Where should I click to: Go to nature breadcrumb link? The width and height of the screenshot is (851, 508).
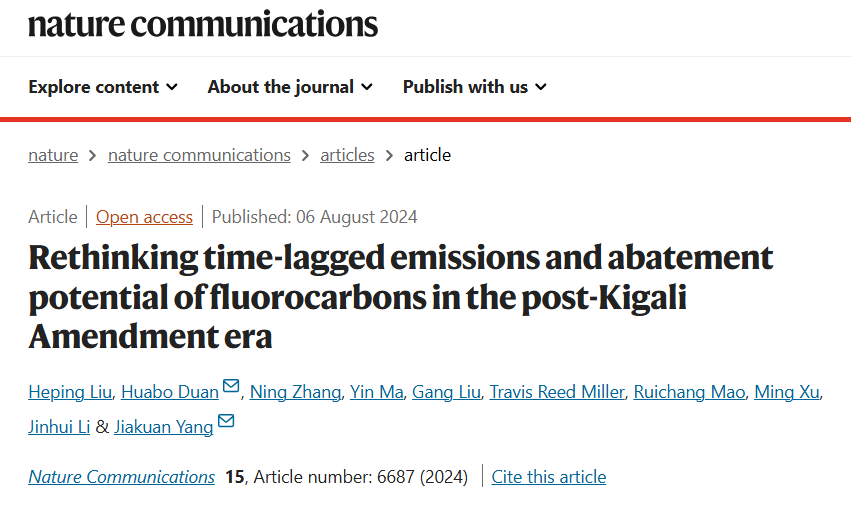(53, 155)
